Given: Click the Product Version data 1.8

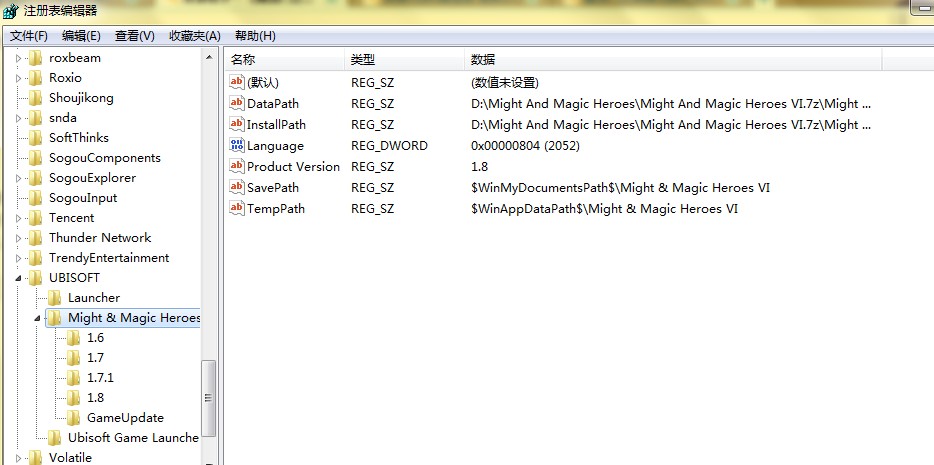Looking at the screenshot, I should point(480,167).
